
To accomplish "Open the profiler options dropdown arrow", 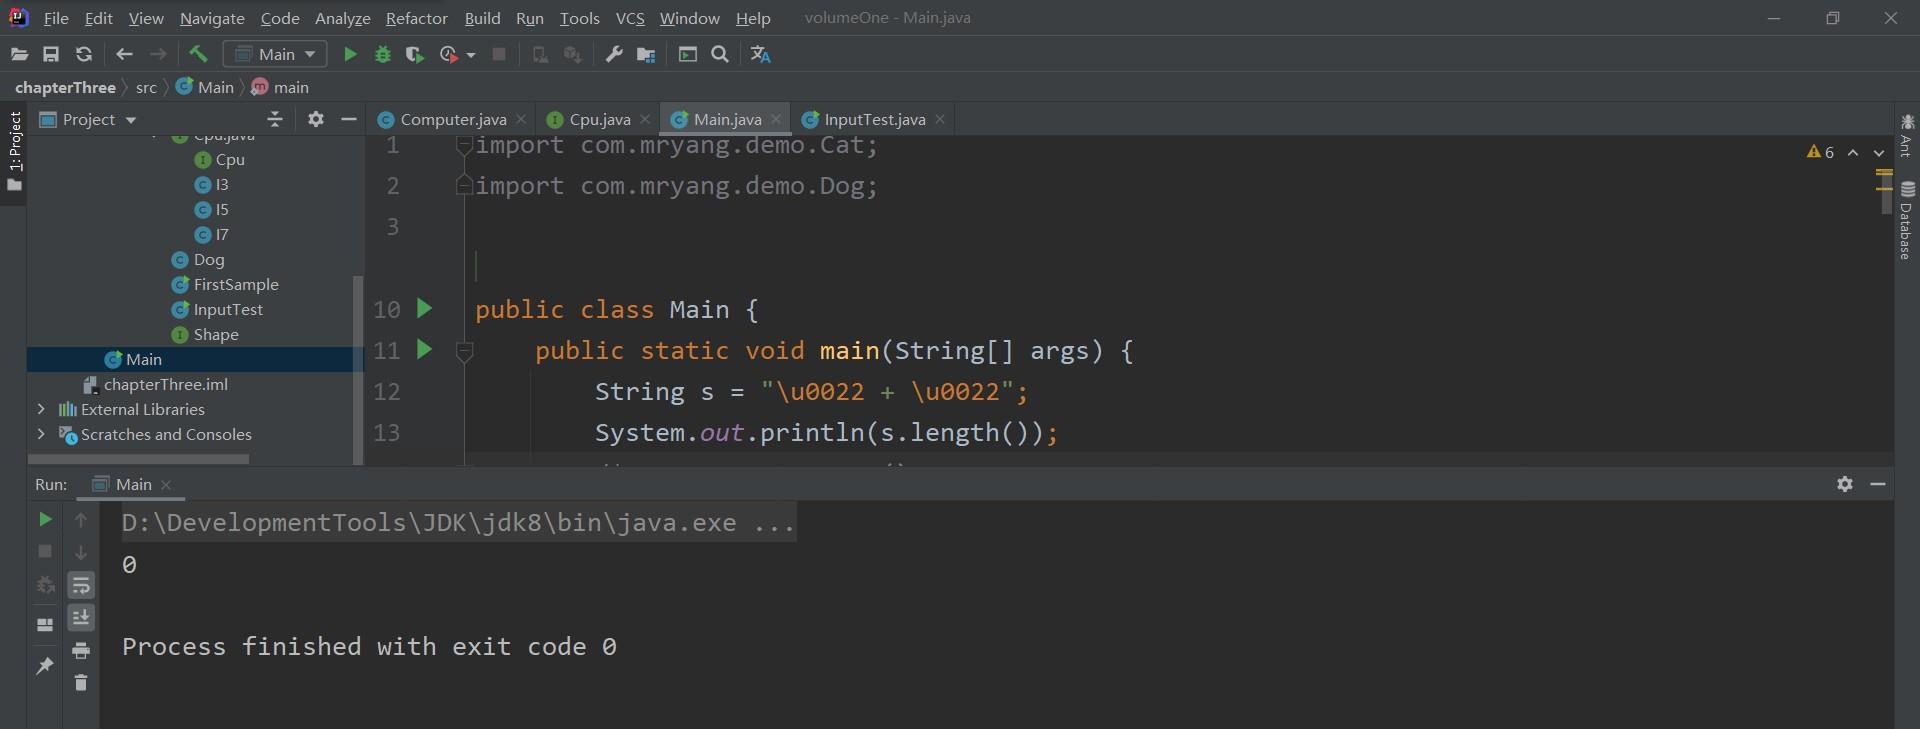I will 471,55.
